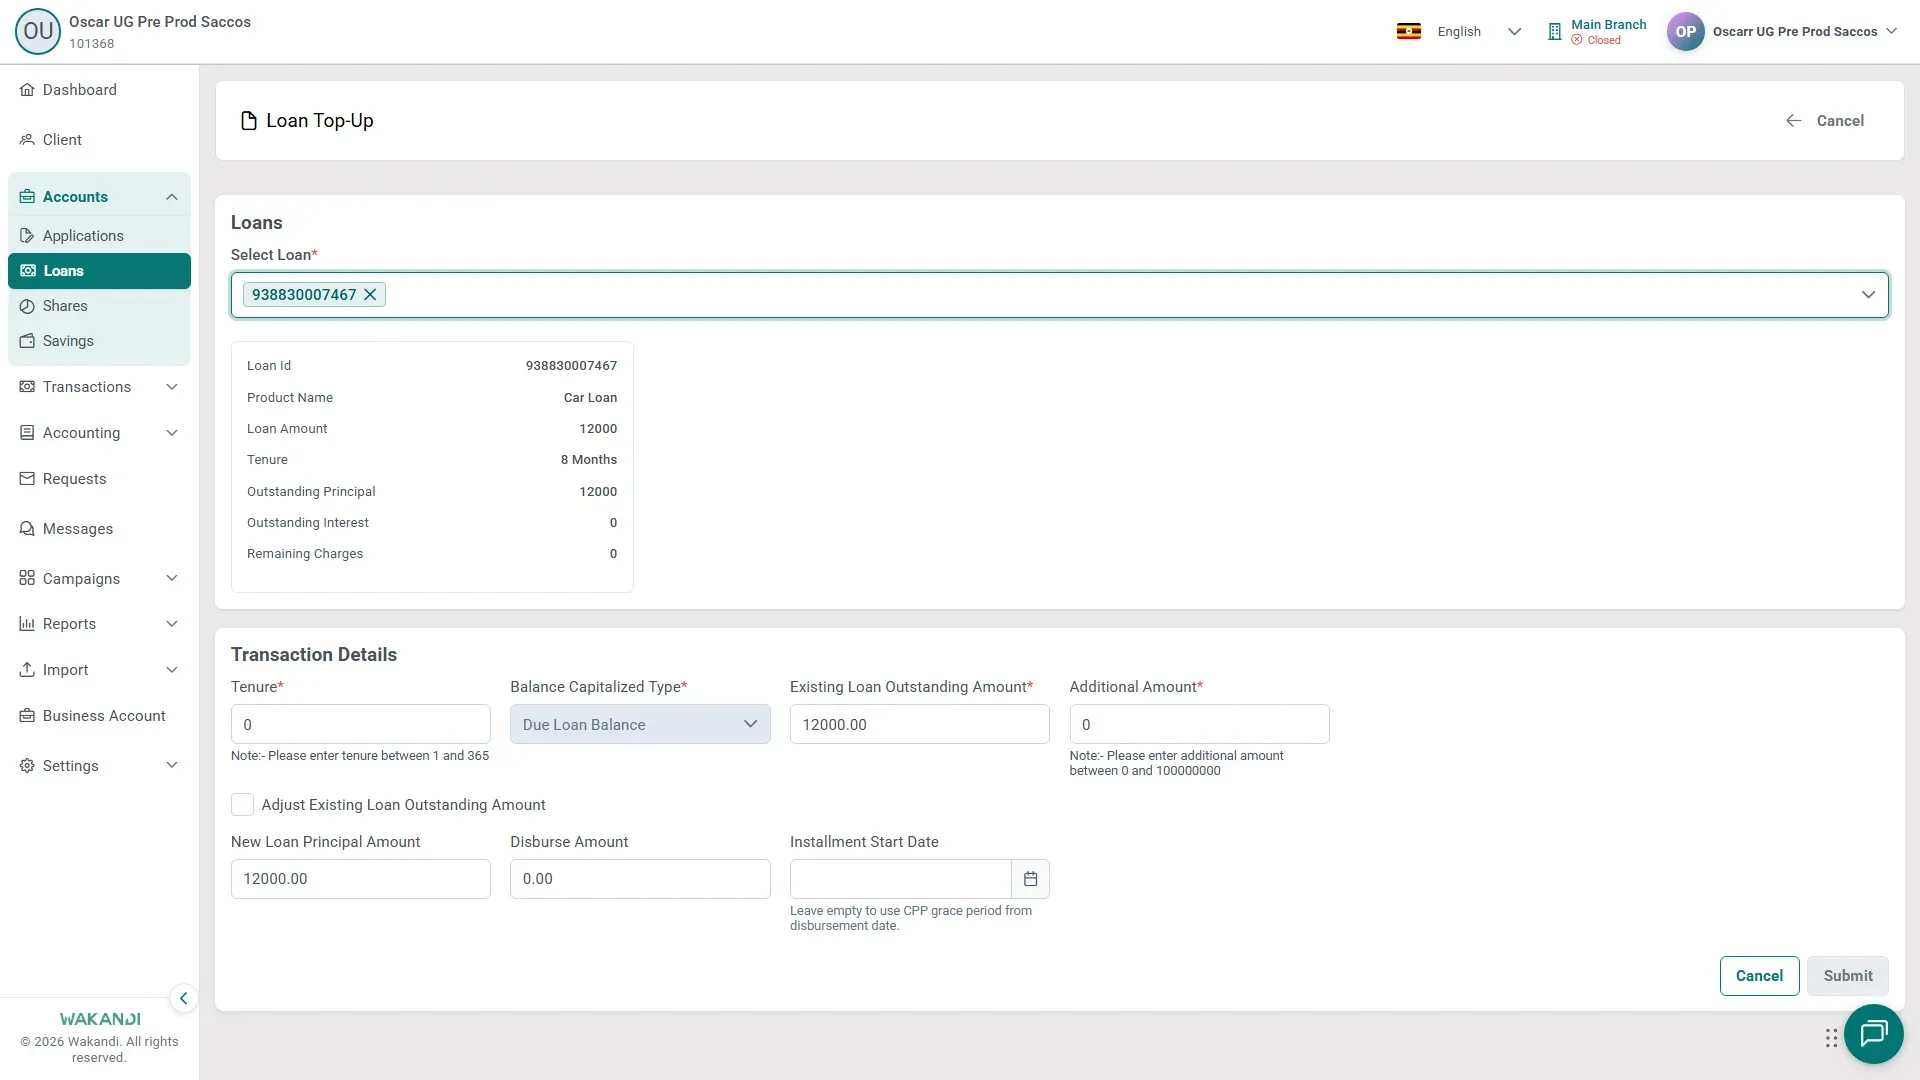This screenshot has width=1920, height=1080.
Task: Open the Dashboard menu item
Action: pos(99,90)
